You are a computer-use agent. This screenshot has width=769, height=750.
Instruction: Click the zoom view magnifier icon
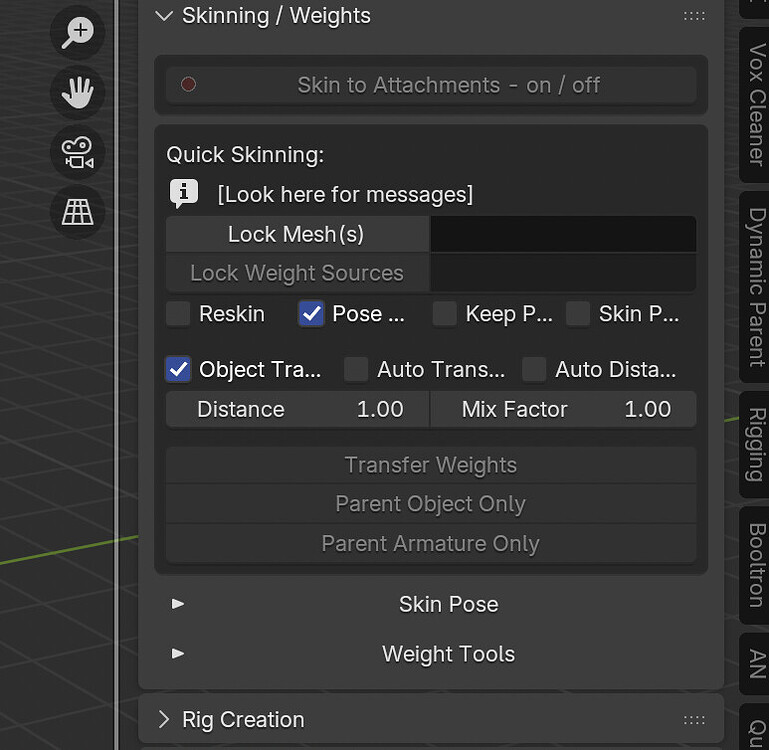(77, 32)
